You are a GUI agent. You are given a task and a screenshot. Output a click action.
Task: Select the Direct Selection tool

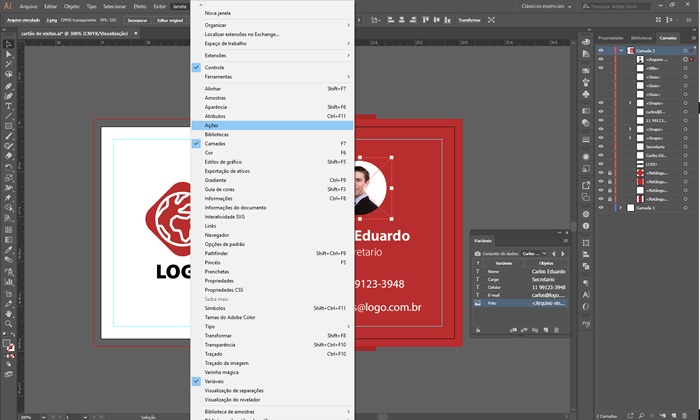(8, 54)
